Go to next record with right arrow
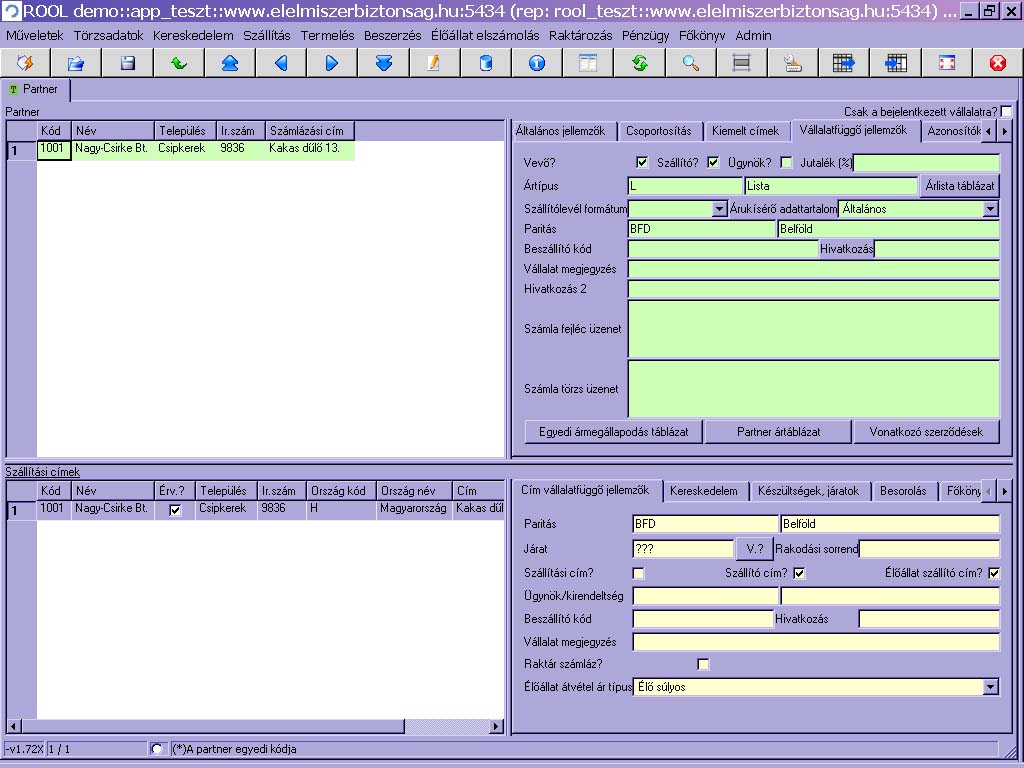This screenshot has height=768, width=1024. point(332,63)
